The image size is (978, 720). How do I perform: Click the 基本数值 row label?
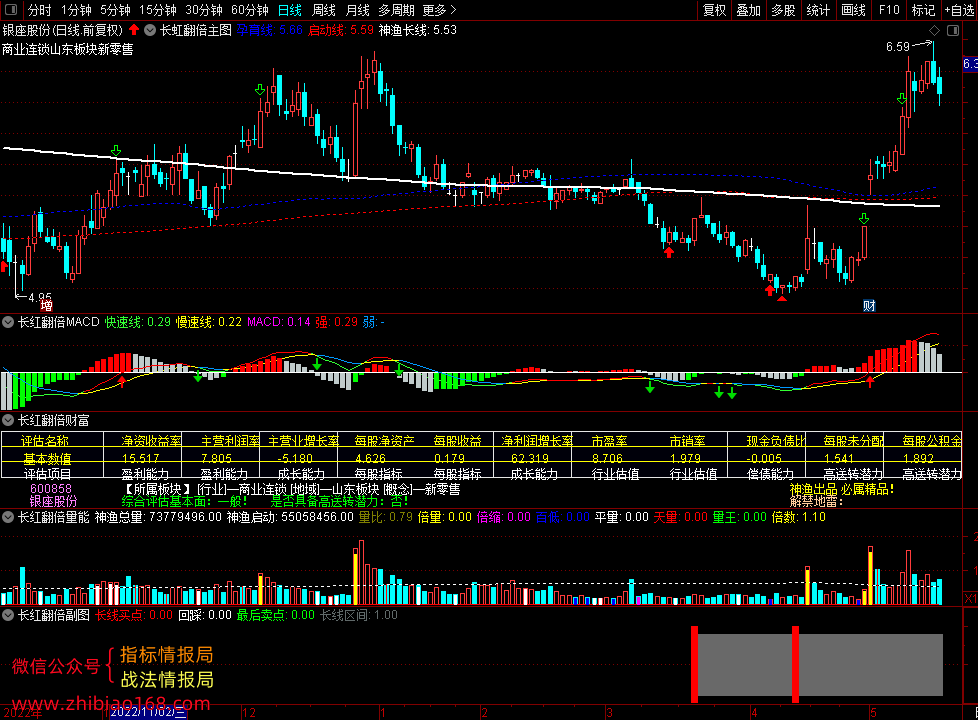pos(47,458)
